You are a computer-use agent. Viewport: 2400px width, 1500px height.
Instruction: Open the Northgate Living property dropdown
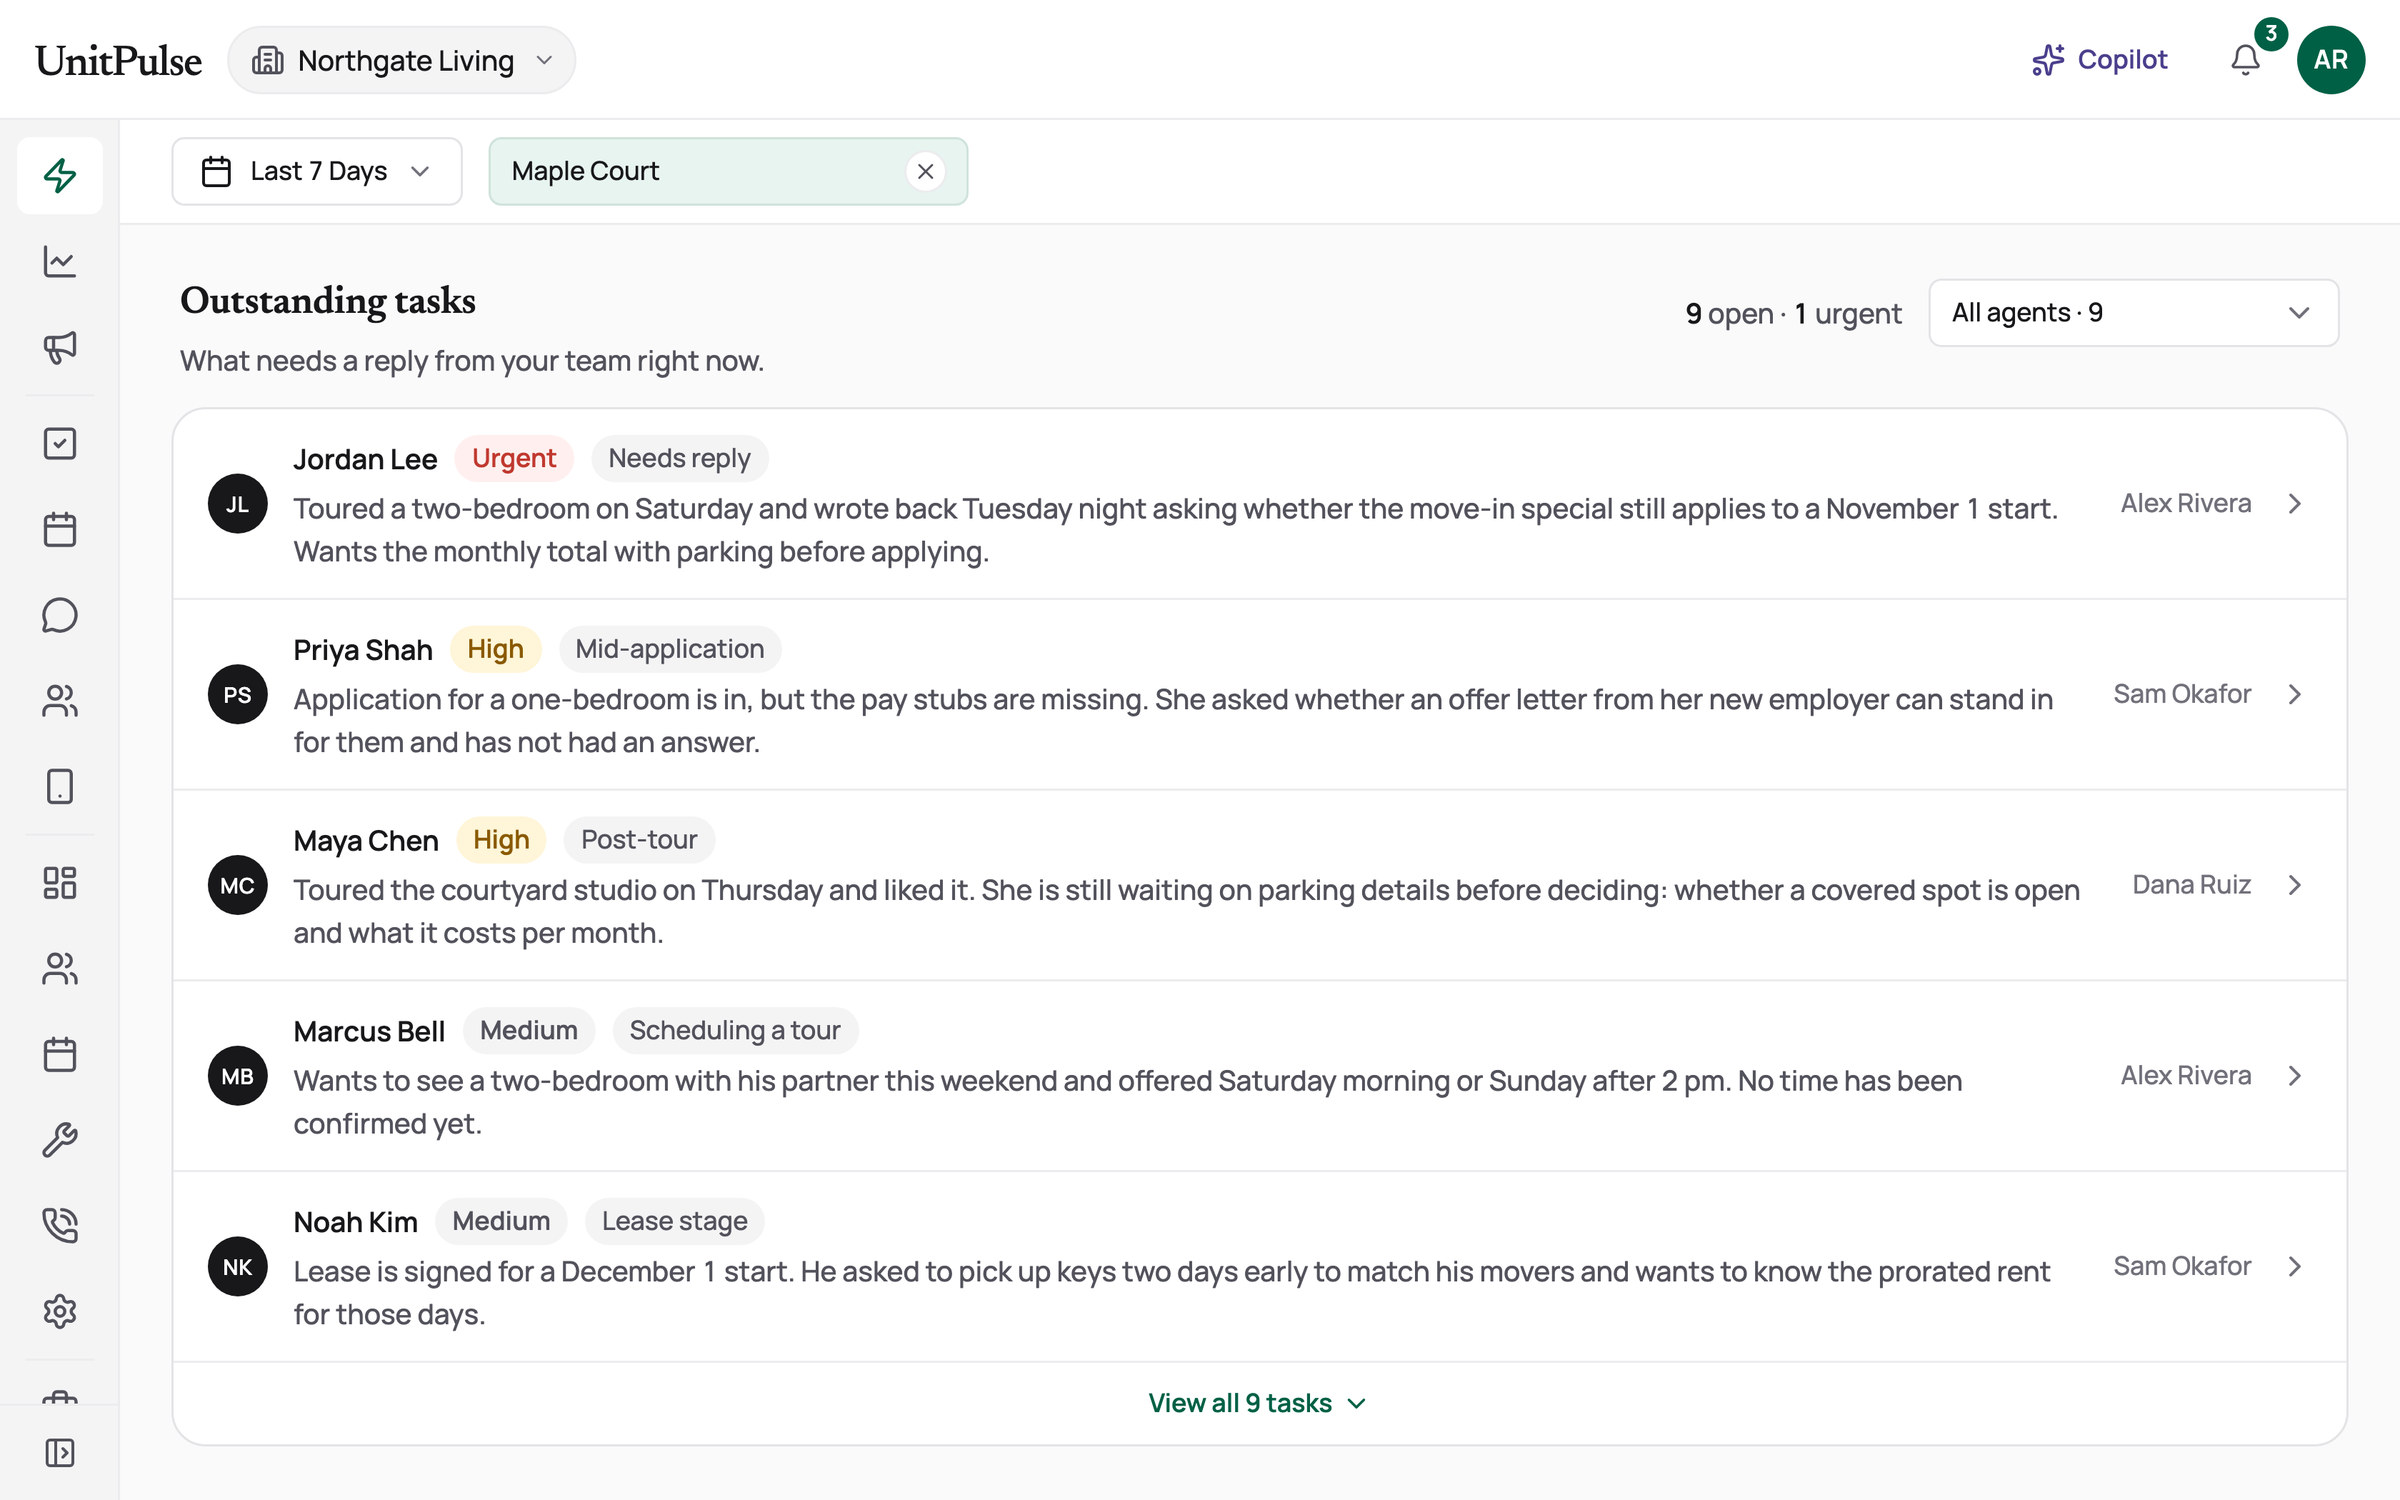(x=402, y=61)
